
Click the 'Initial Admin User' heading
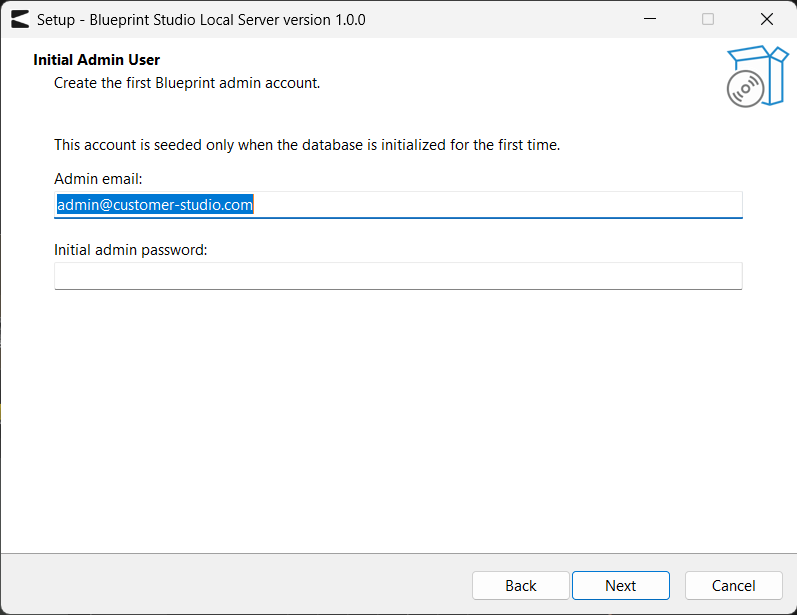pyautogui.click(x=97, y=60)
